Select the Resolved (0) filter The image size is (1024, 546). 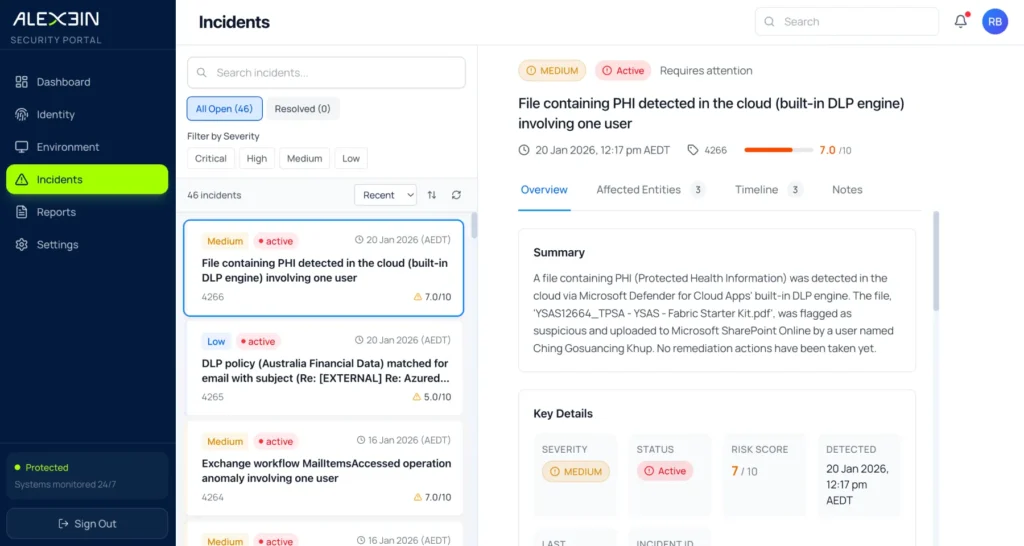click(303, 109)
